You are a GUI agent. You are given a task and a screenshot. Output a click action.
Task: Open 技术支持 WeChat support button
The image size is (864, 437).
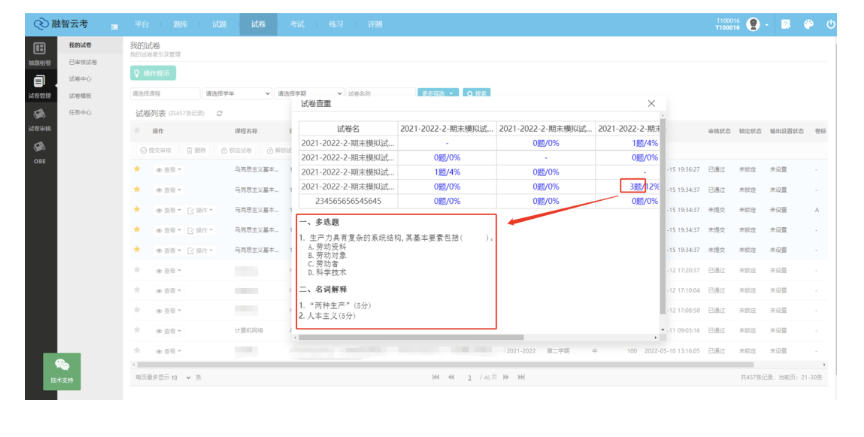coord(62,369)
